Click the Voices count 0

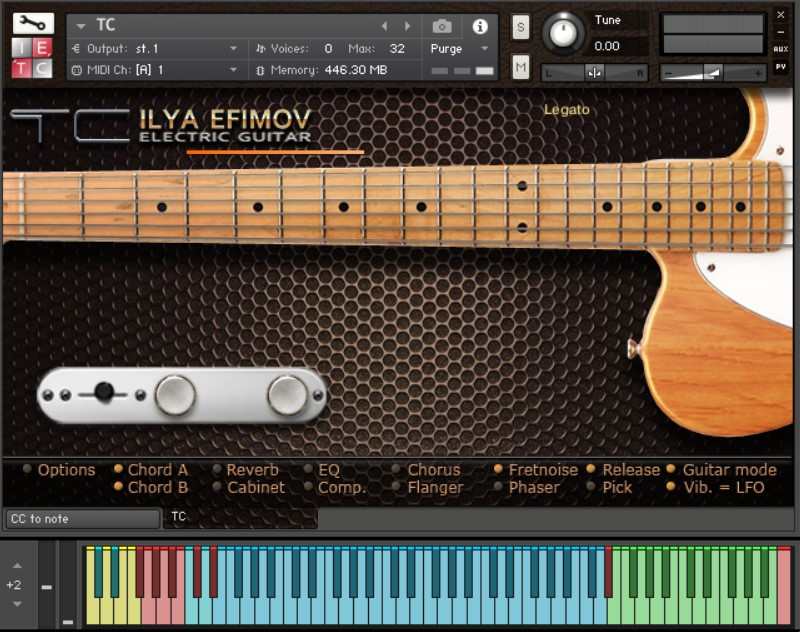coord(329,49)
